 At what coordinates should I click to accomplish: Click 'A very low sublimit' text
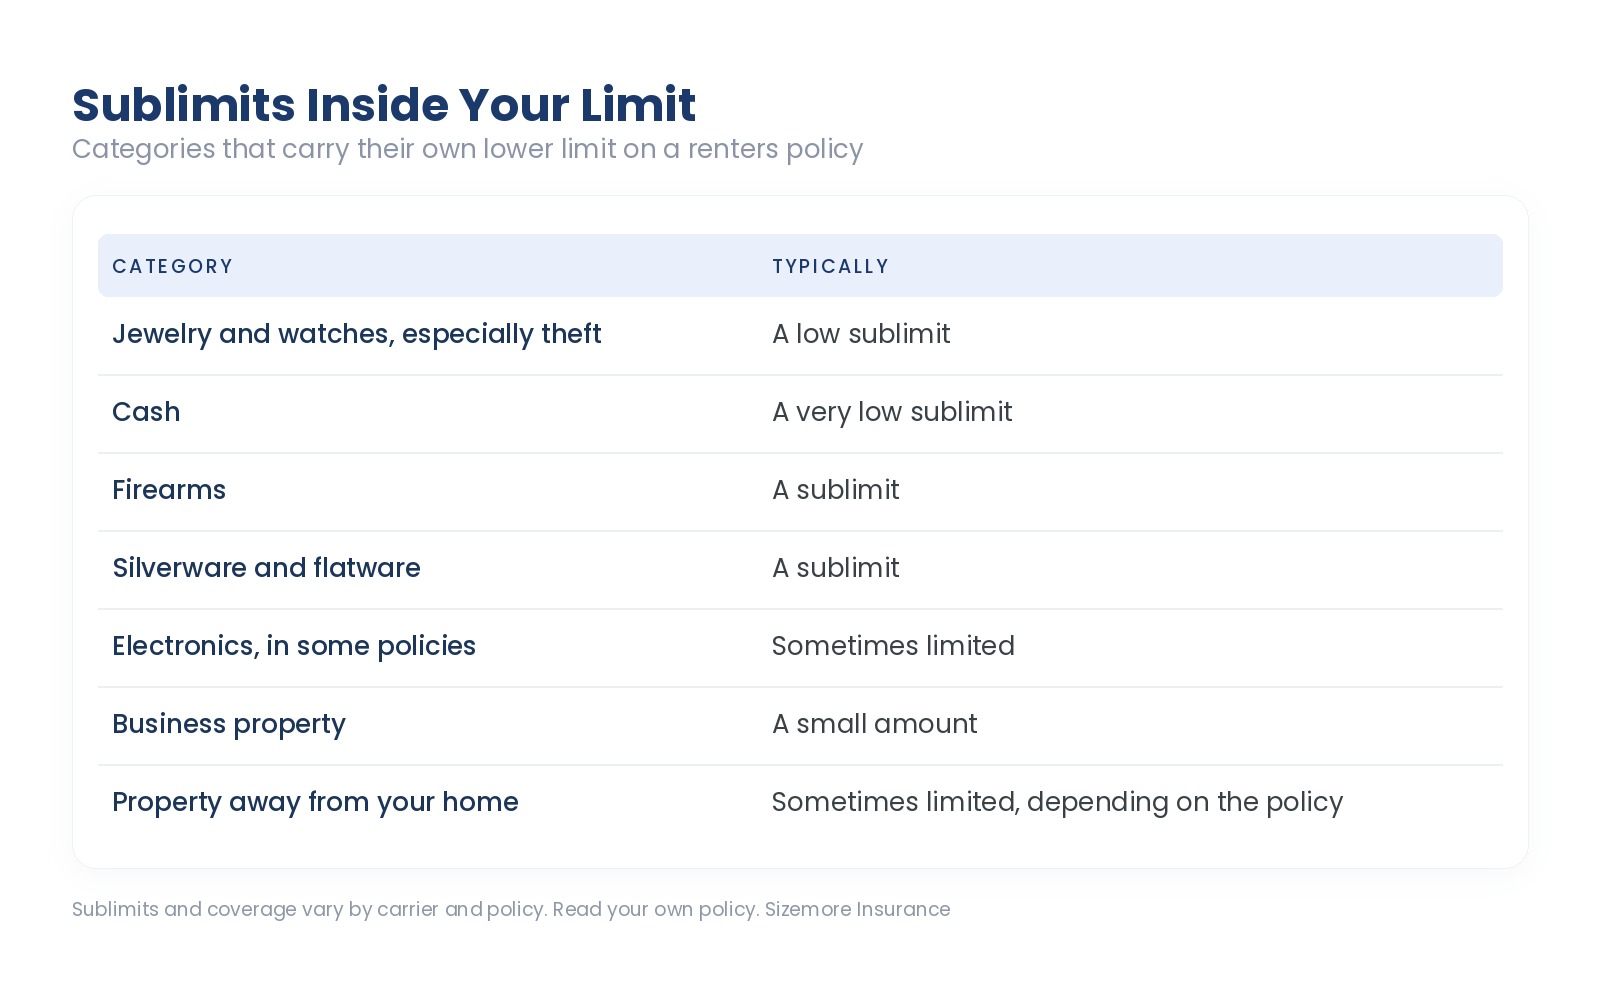[892, 412]
